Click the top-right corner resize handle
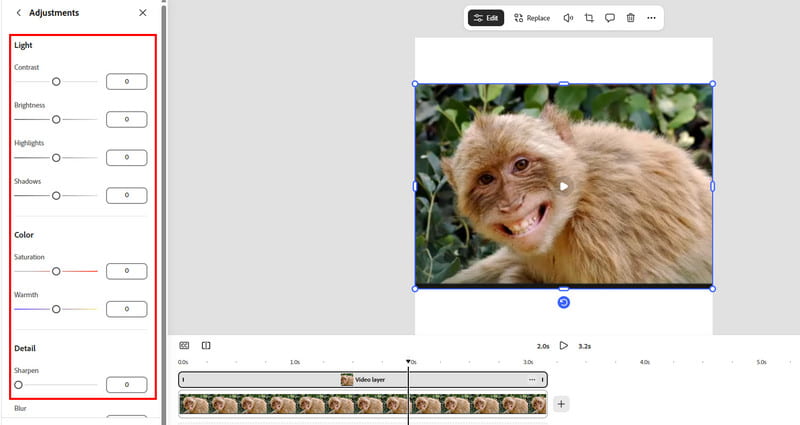Viewport: 800px width, 425px height. [x=713, y=84]
